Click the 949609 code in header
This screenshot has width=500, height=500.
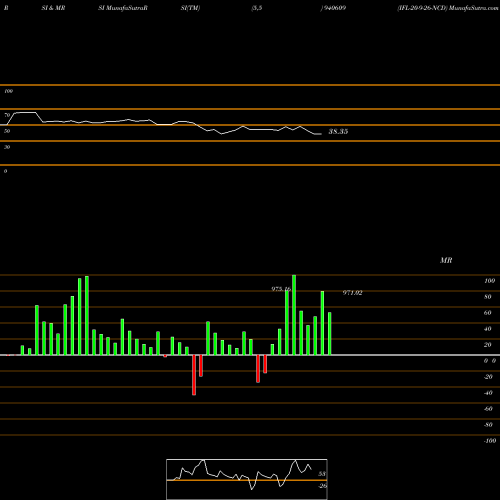coord(334,8)
